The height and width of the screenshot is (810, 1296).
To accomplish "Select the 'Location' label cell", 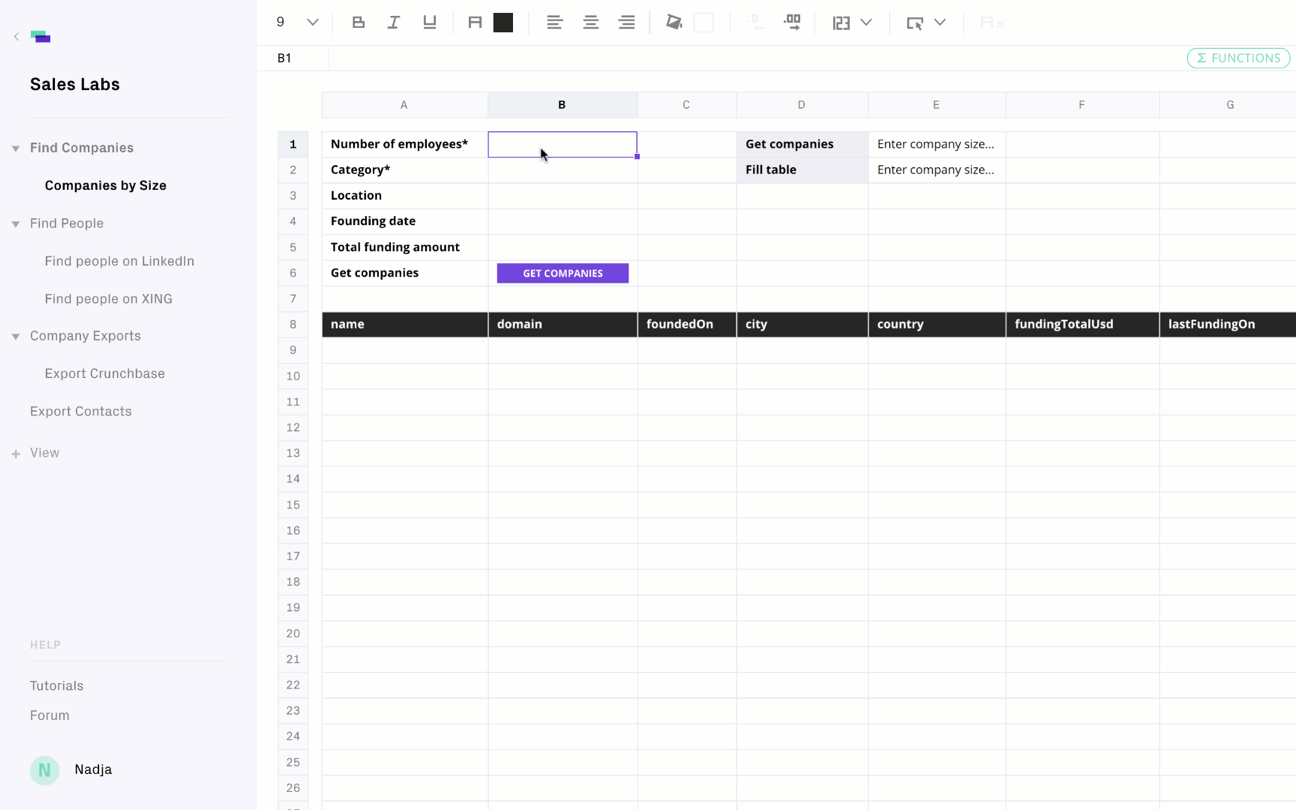I will pyautogui.click(x=404, y=195).
